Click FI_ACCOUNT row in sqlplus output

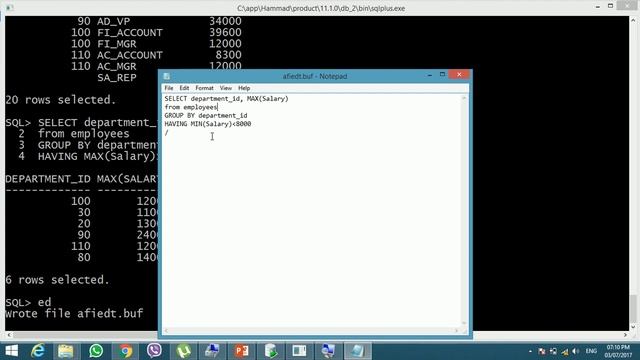156,33
